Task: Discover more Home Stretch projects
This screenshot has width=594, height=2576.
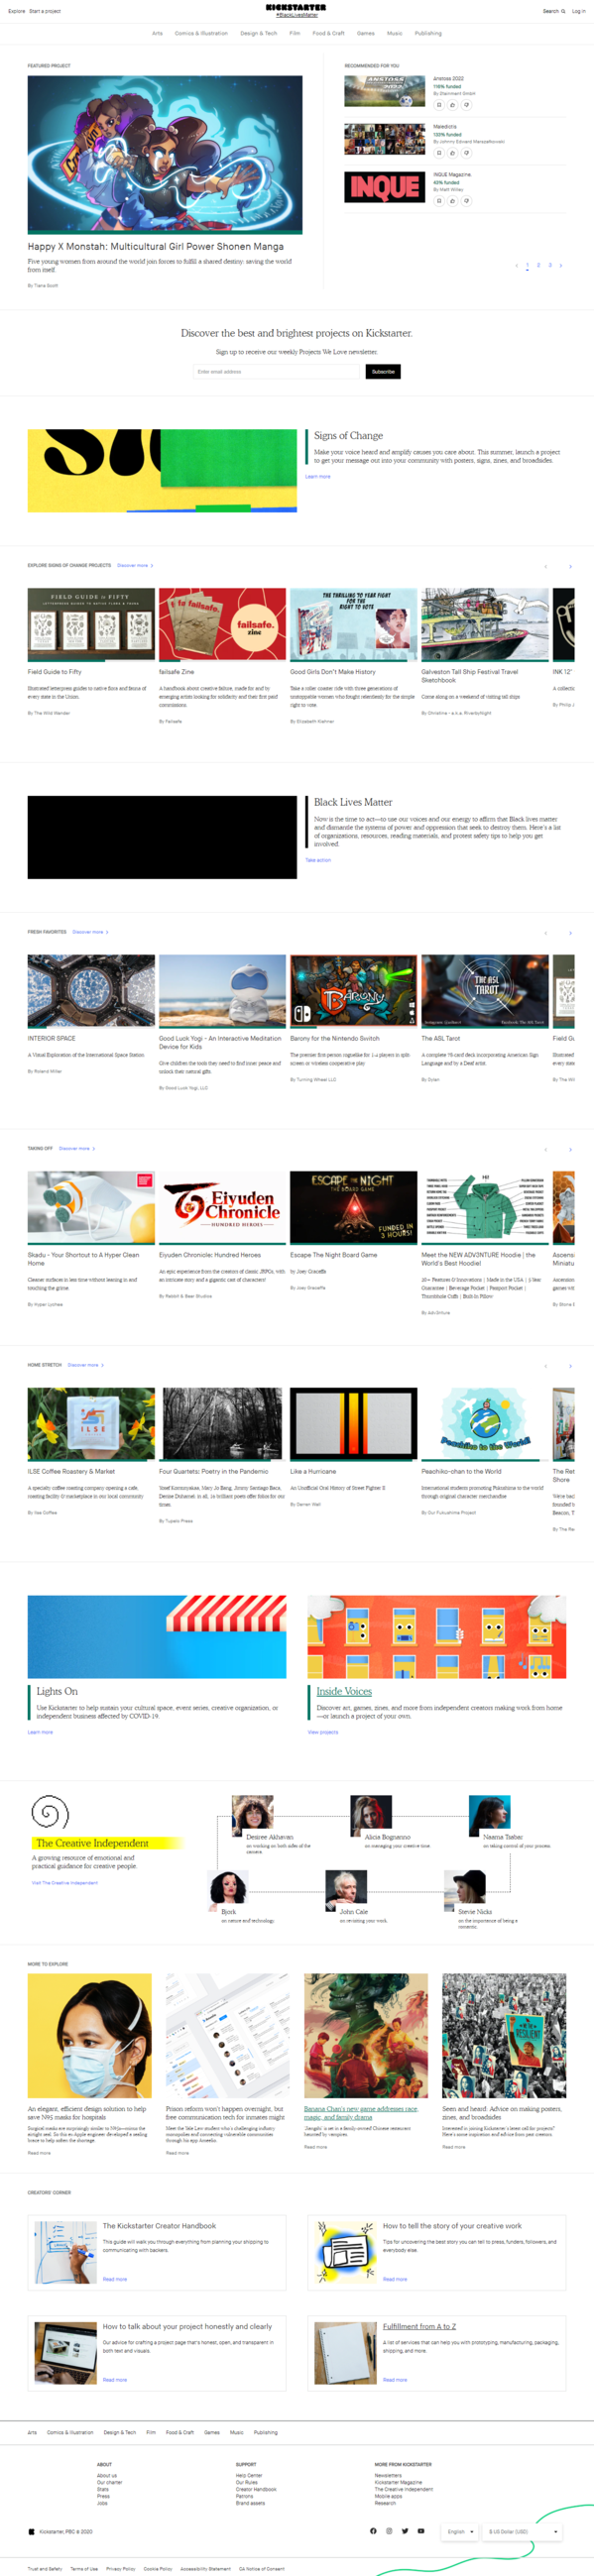Action: pyautogui.click(x=85, y=1365)
